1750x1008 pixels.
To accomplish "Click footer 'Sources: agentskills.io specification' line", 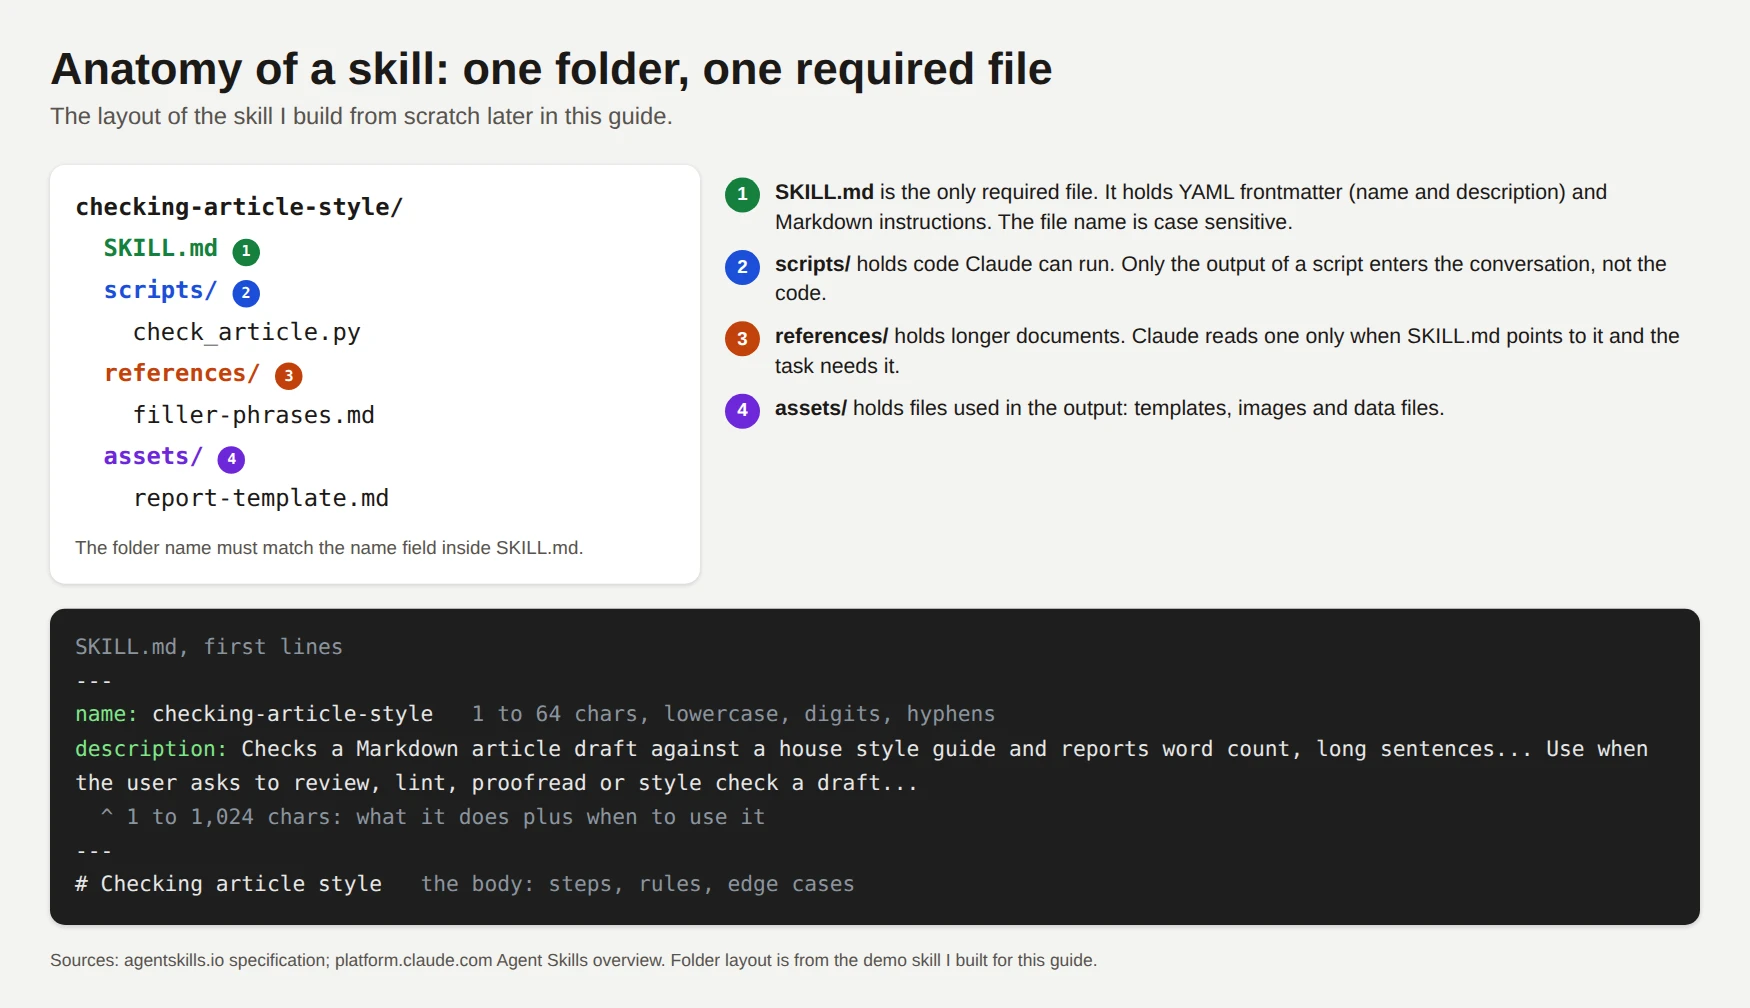I will click(x=573, y=960).
